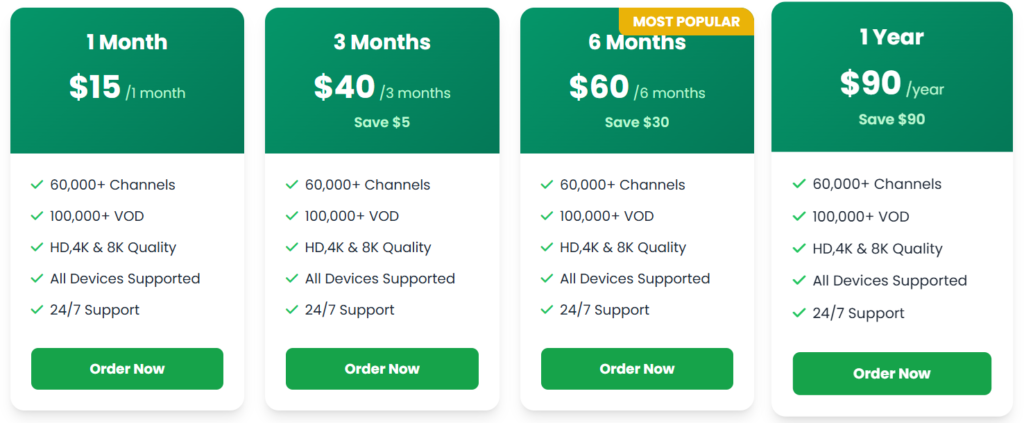Click checkmark beside 60,000+ Channels in 1 Month
Viewport: 1024px width, 423px height.
tap(37, 184)
